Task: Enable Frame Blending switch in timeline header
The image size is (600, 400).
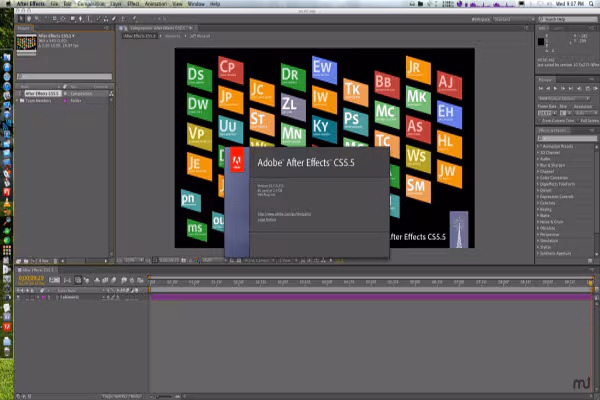Action: (105, 280)
